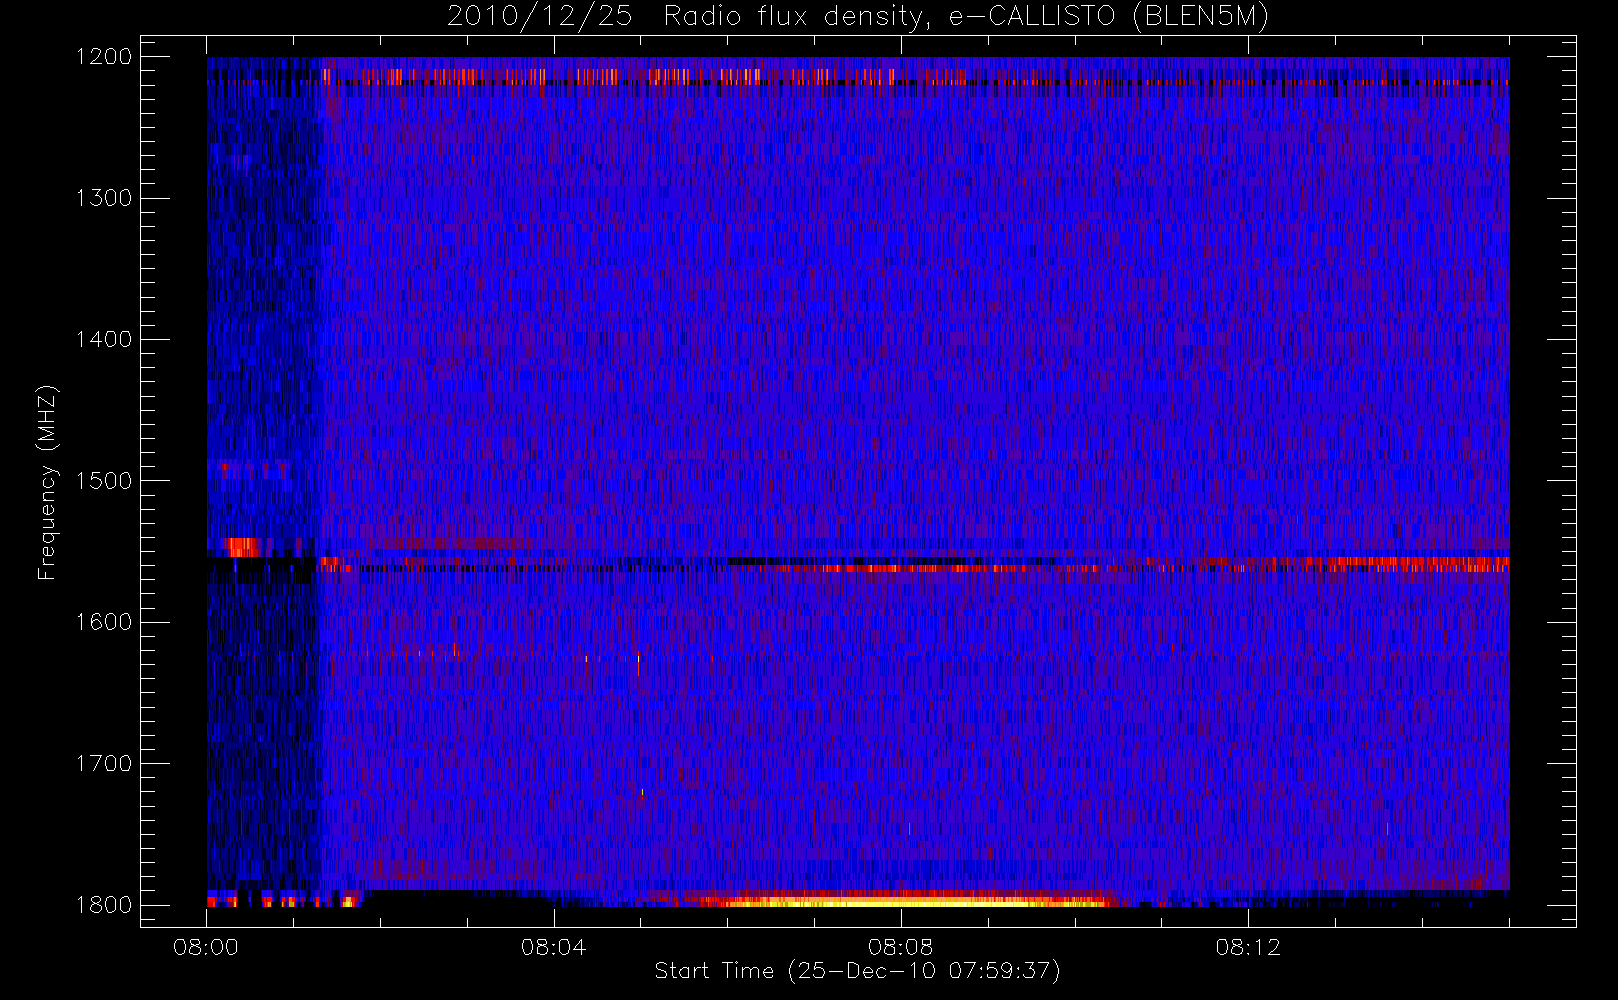Viewport: 1618px width, 1000px height.
Task: Click the 1700 frequency tick label
Action: tap(104, 764)
